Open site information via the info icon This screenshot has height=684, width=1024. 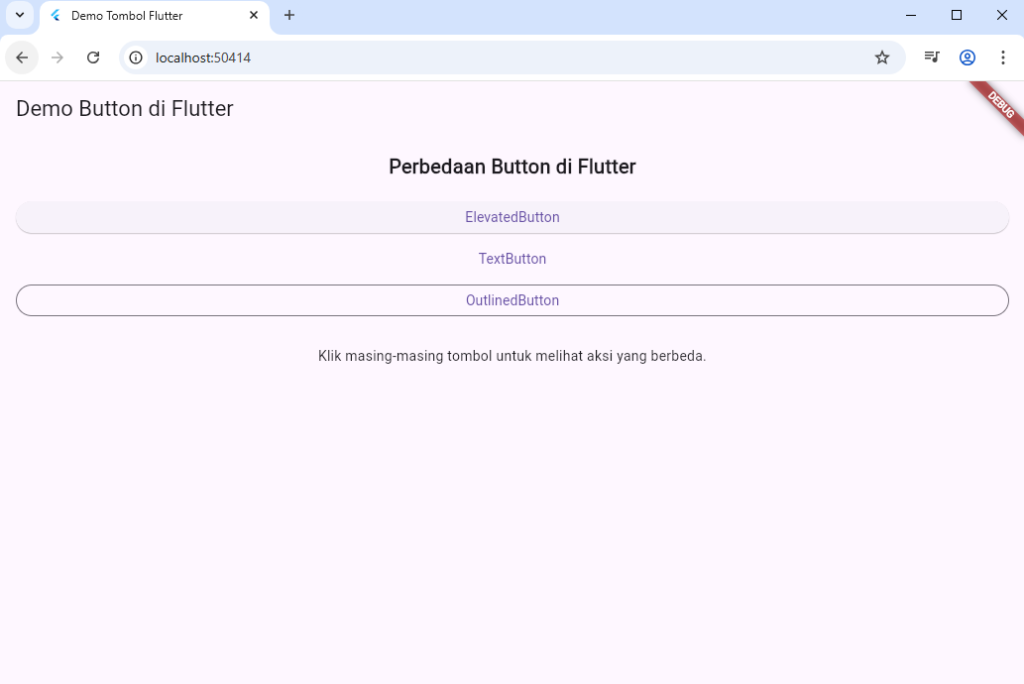[x=135, y=57]
